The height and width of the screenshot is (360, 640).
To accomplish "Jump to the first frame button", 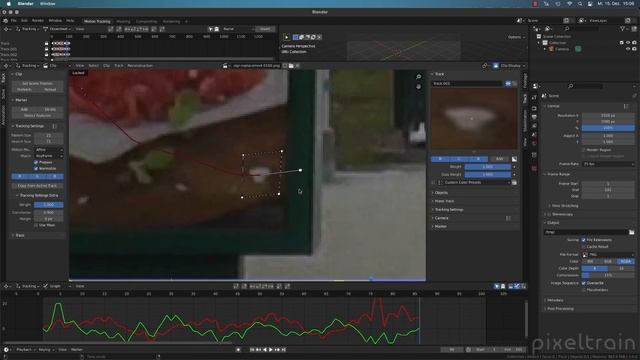I will 252,350.
